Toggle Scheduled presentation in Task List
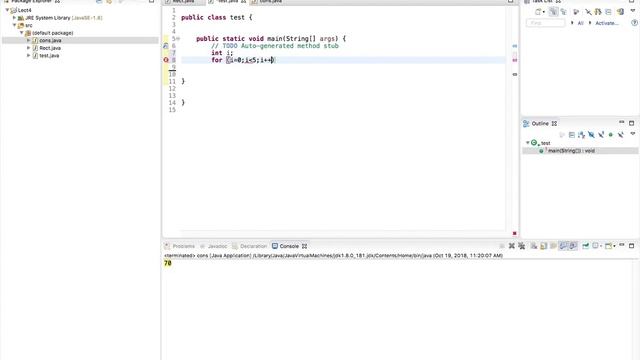 tap(564, 12)
